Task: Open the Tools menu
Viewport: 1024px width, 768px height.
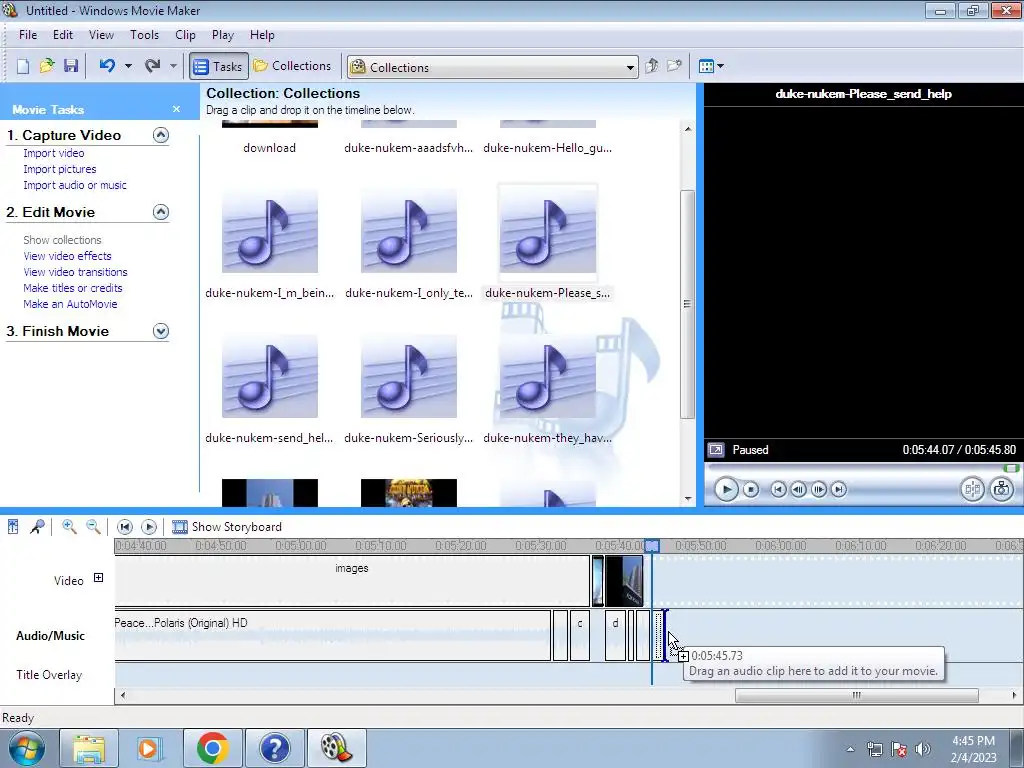Action: 144,35
